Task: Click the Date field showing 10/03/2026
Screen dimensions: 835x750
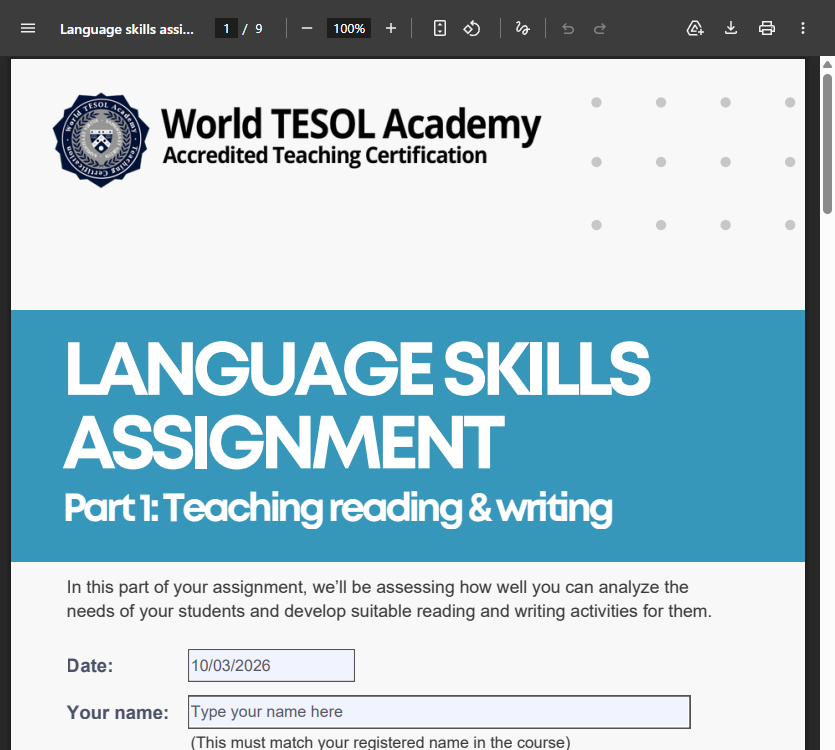Action: [271, 666]
